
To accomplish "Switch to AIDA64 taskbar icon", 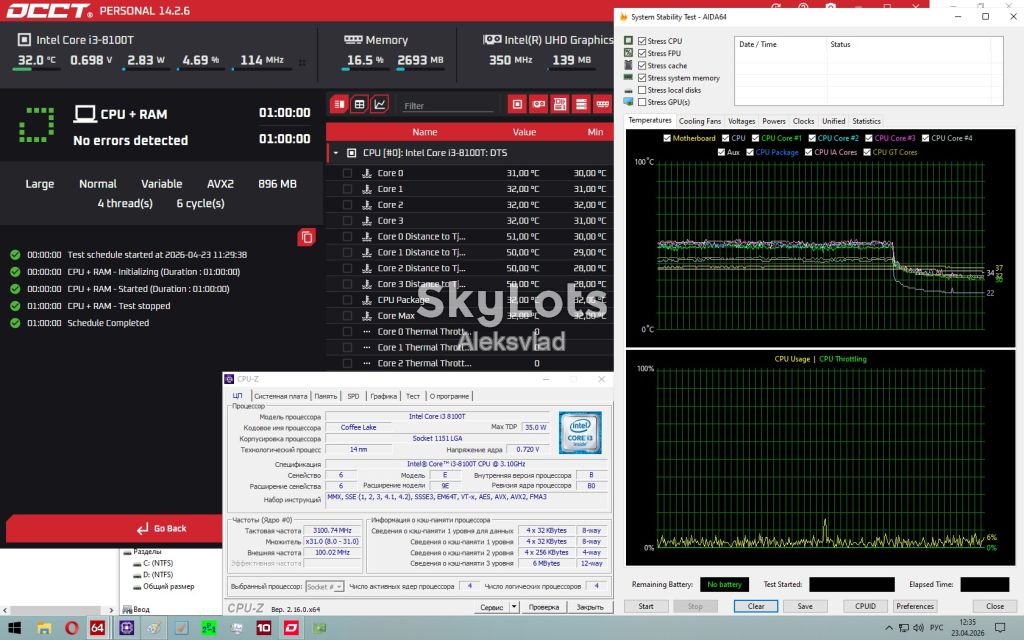I will pyautogui.click(x=97, y=628).
